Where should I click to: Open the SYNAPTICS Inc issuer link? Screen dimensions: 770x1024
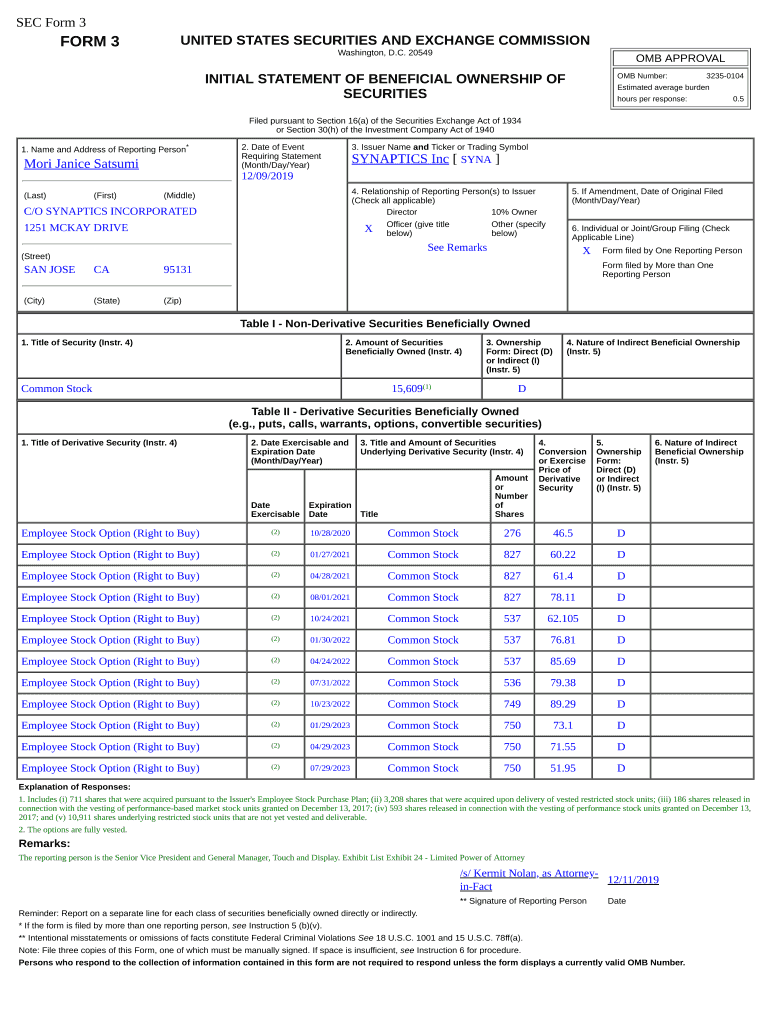400,159
